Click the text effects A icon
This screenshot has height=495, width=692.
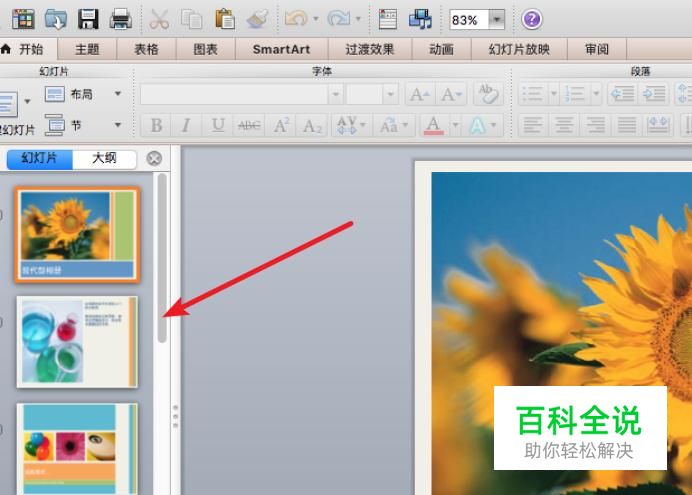[x=478, y=125]
